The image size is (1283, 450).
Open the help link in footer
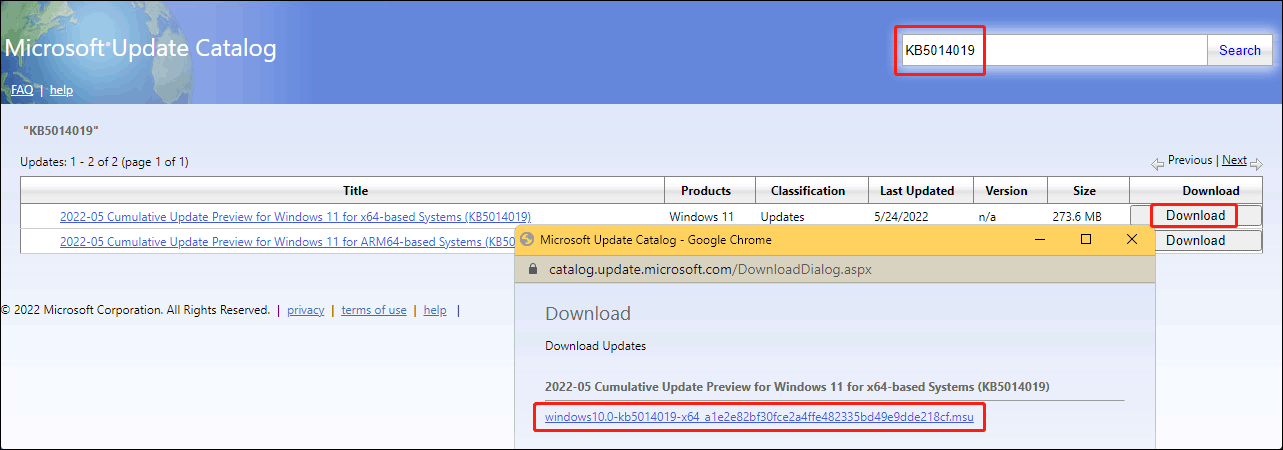435,310
